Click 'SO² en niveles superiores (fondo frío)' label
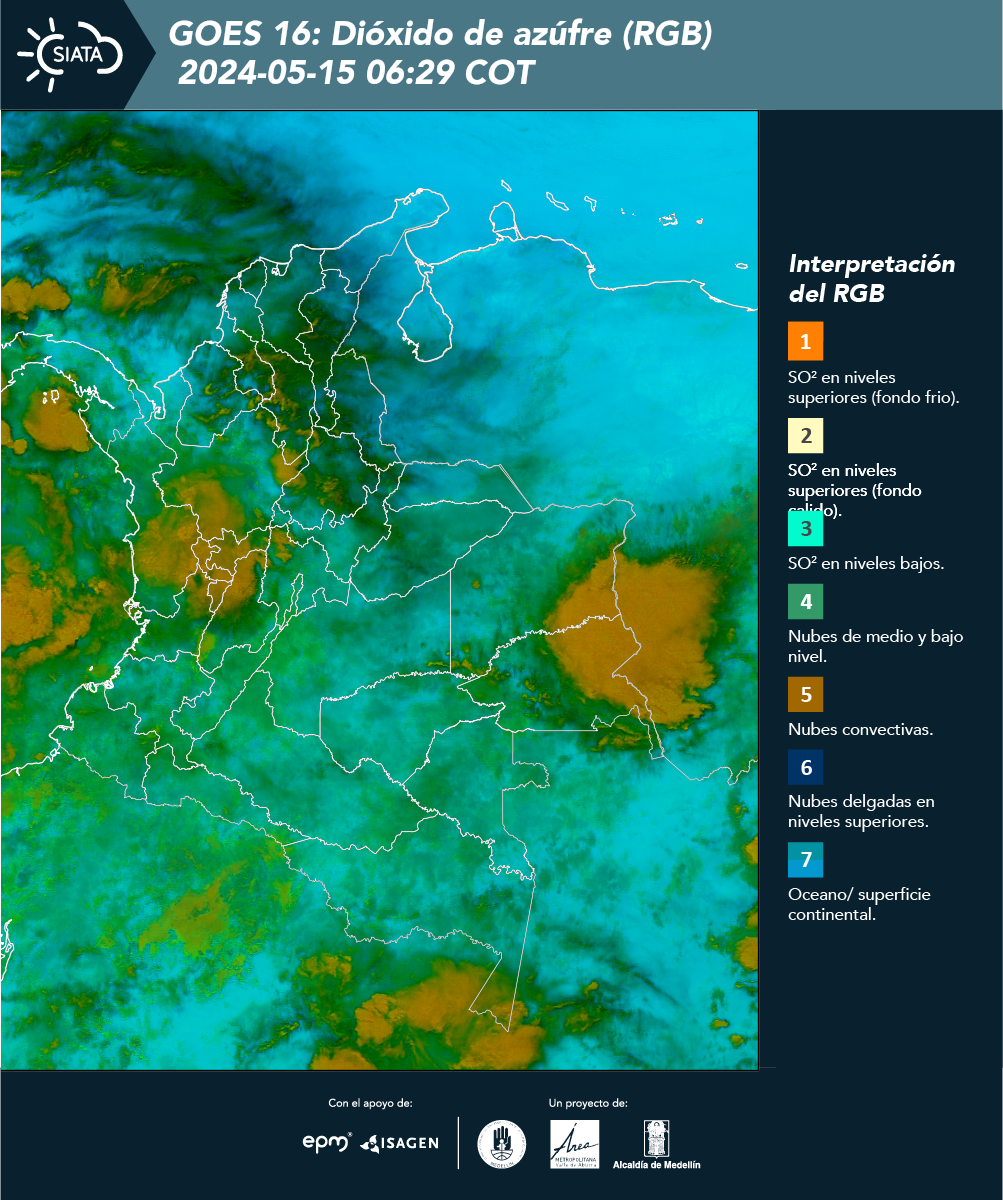 (873, 387)
